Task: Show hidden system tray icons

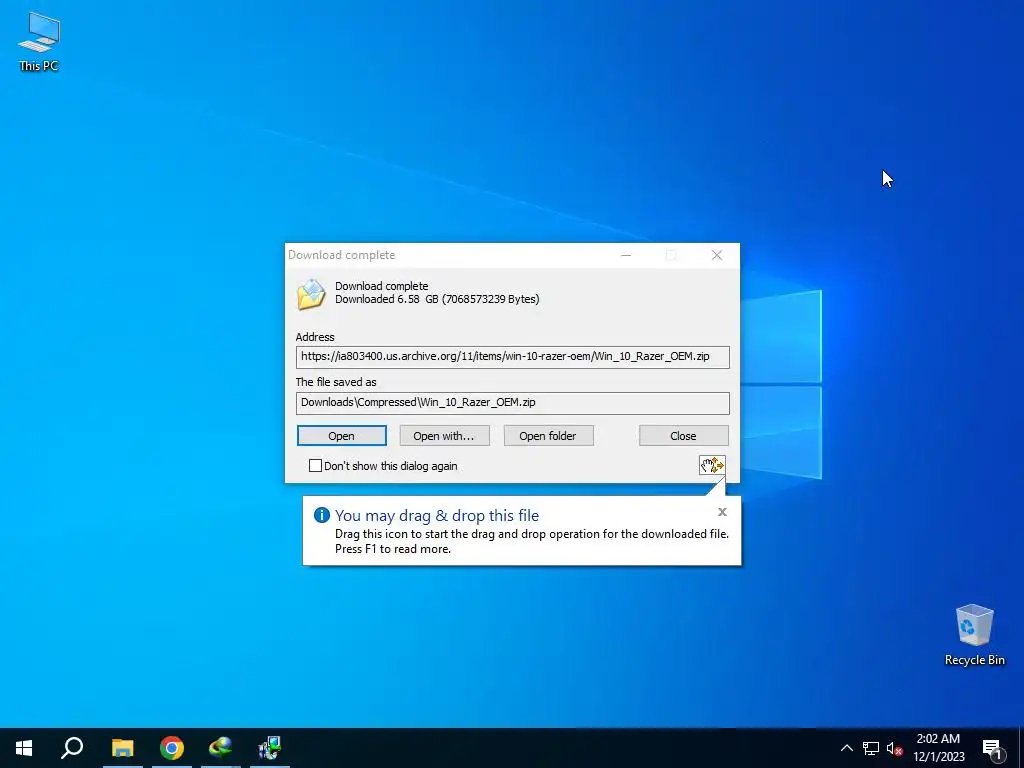Action: [x=846, y=748]
